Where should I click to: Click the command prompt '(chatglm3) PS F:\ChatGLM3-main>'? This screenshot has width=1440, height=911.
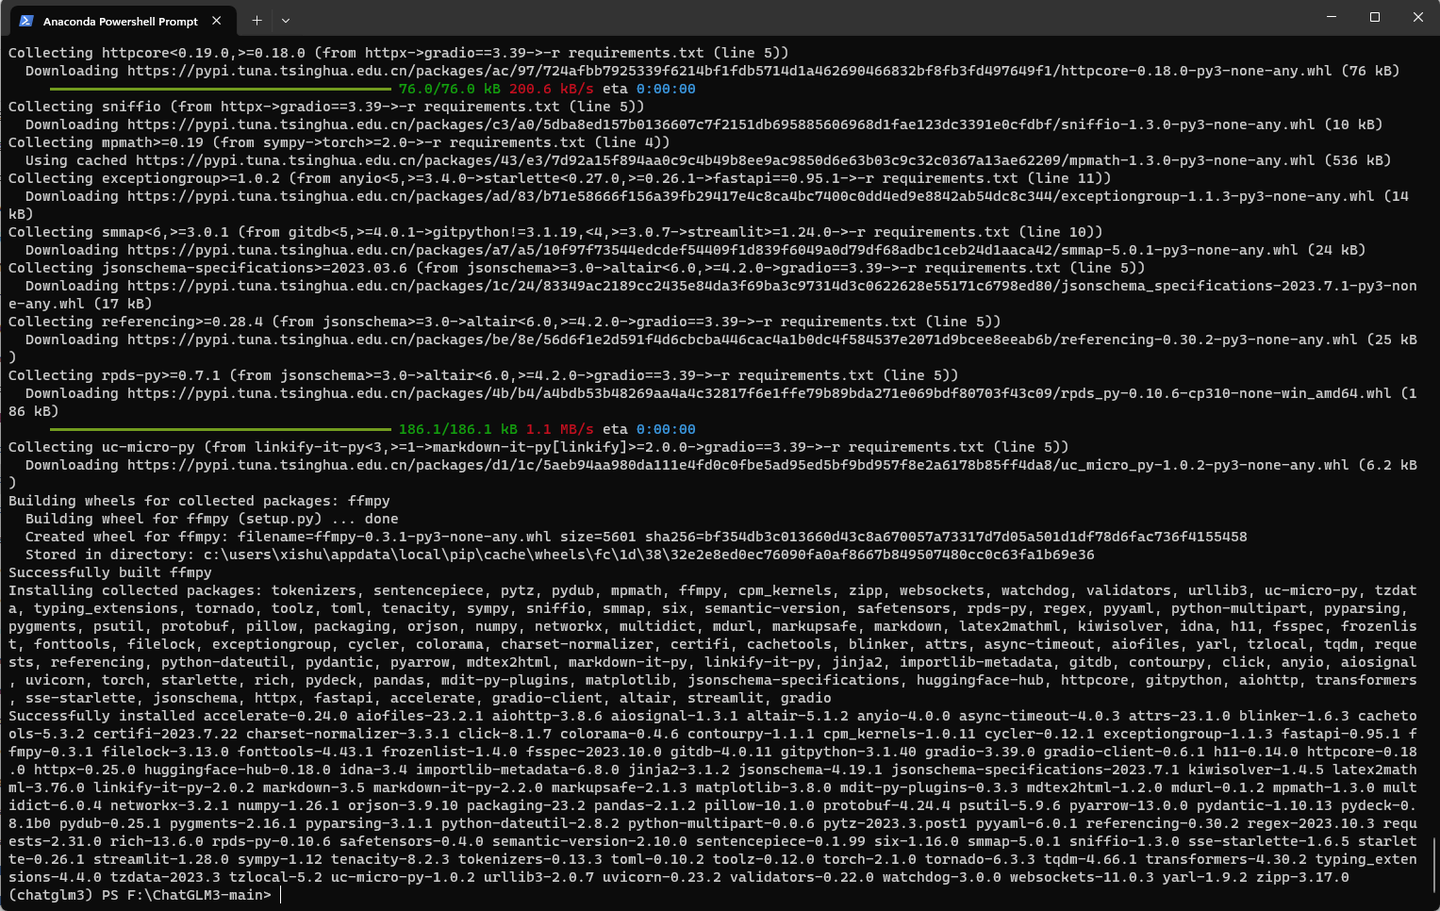point(140,895)
